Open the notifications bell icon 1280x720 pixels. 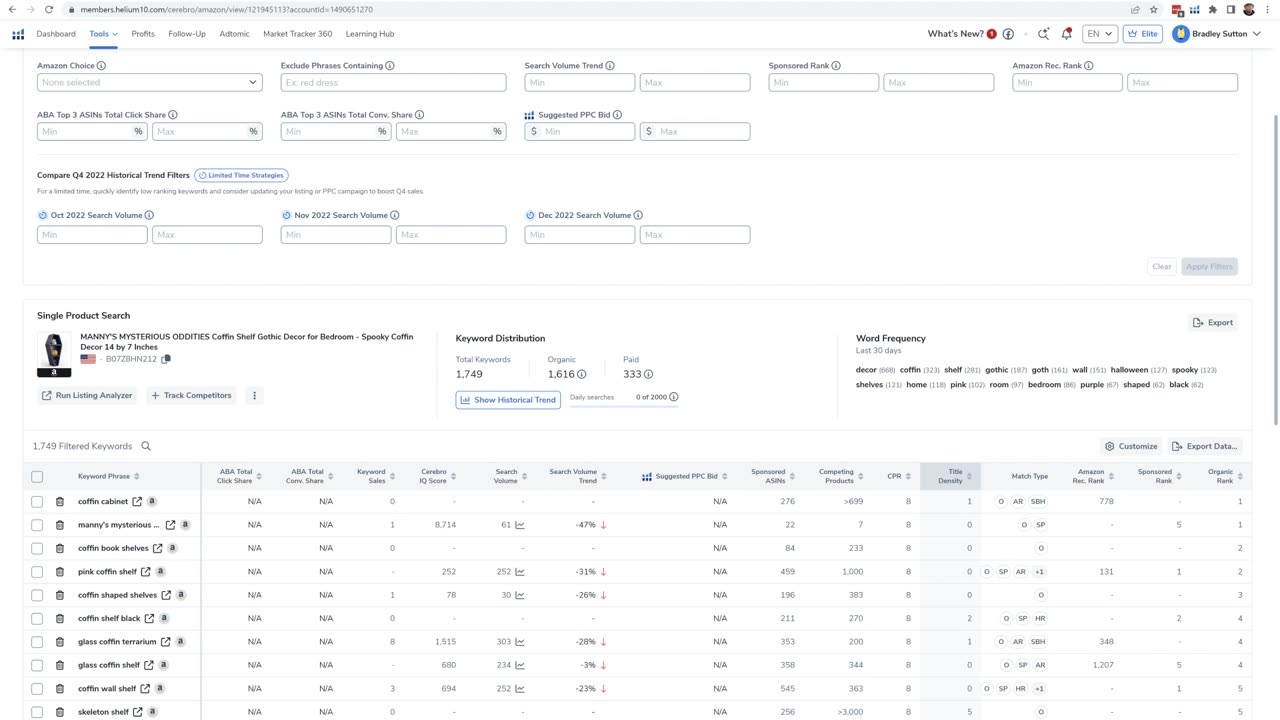pyautogui.click(x=1066, y=34)
